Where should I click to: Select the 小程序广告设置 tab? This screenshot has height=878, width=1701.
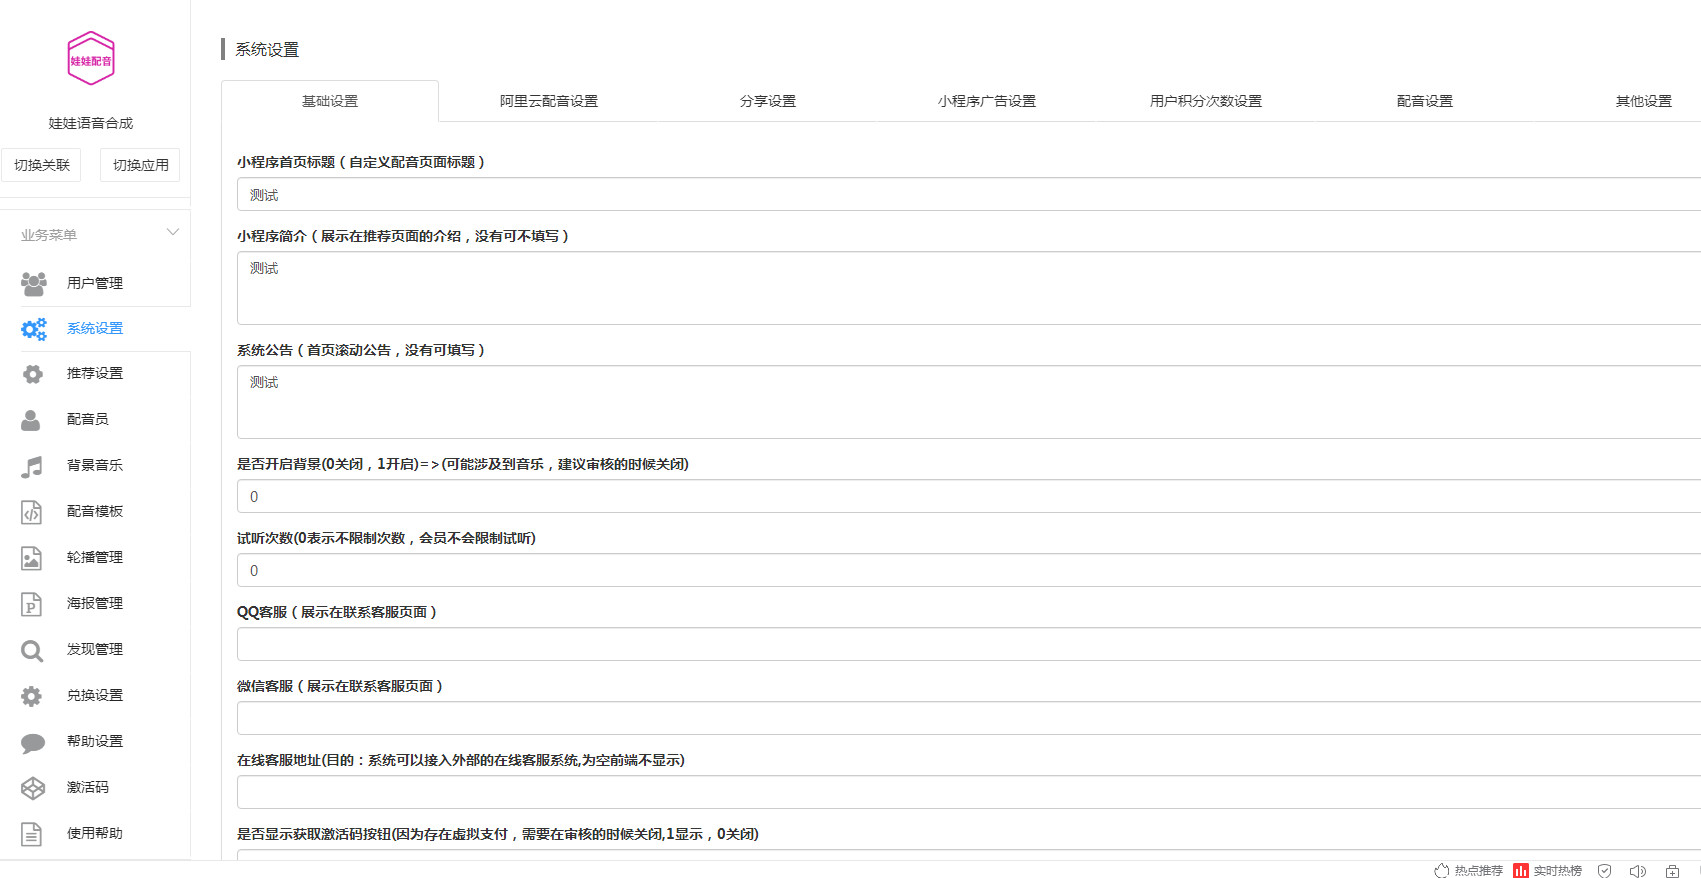(986, 101)
